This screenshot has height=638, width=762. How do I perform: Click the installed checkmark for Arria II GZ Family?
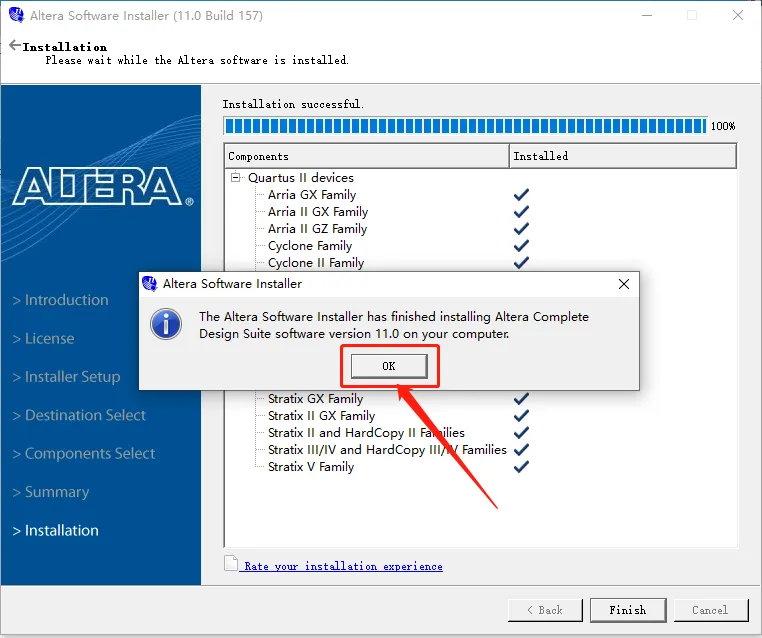point(521,229)
